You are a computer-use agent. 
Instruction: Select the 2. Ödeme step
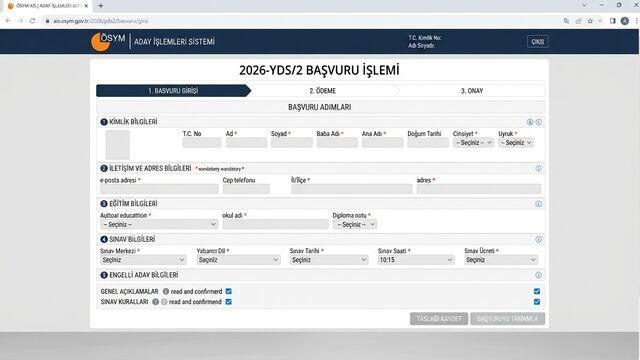pos(322,91)
